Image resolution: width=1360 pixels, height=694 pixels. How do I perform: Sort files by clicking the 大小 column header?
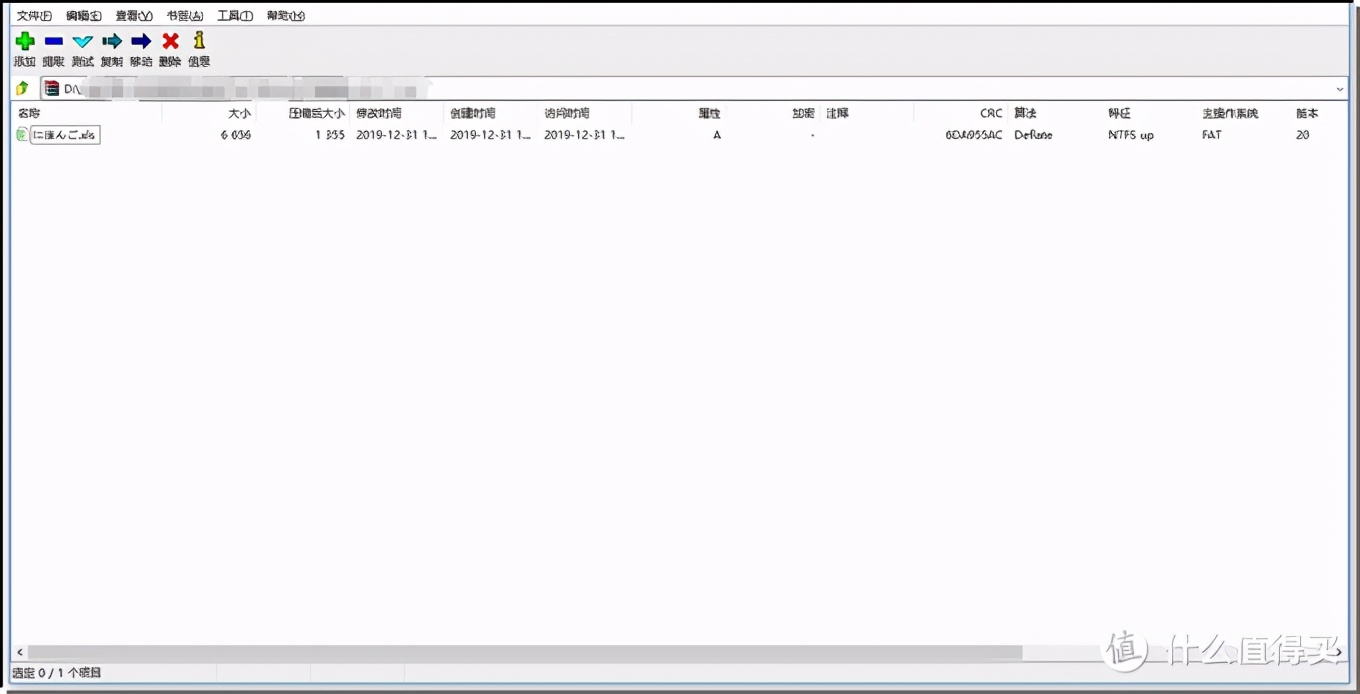coord(240,113)
